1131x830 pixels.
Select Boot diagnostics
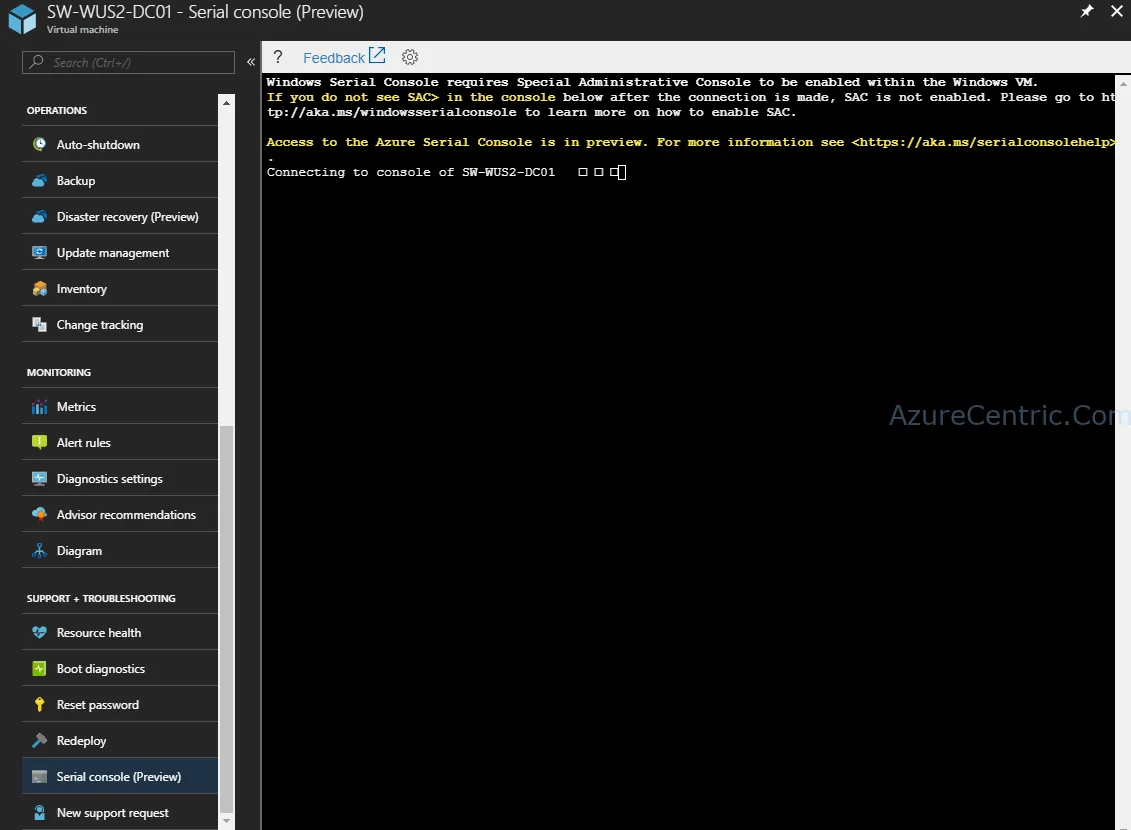point(120,668)
